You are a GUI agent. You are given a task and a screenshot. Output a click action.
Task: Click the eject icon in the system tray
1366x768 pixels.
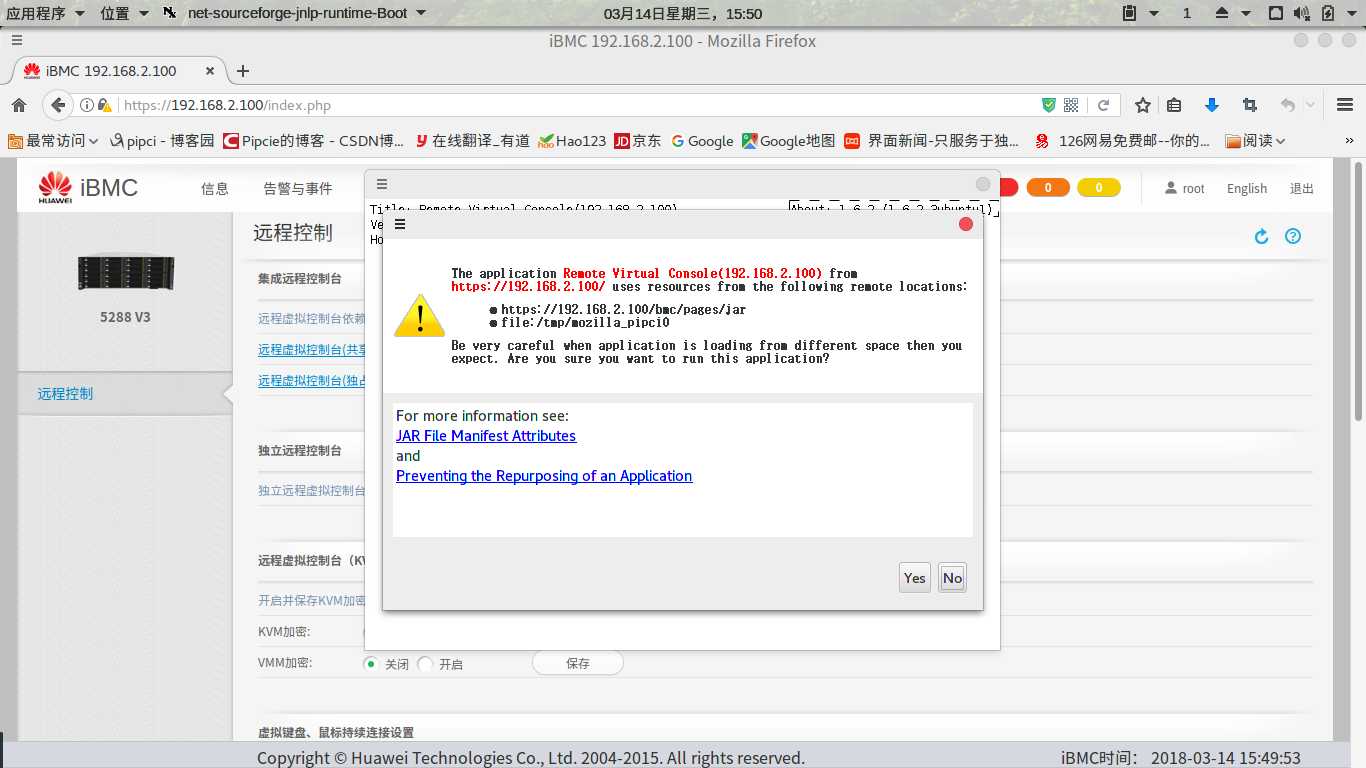[x=1221, y=13]
